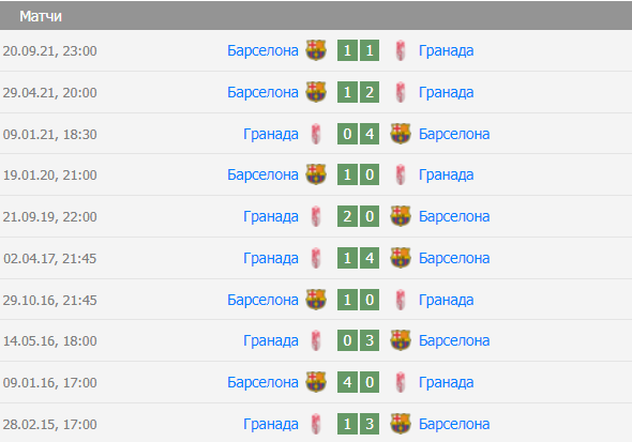This screenshot has height=442, width=632.
Task: Open Гранада link in 09.01.21 match
Action: pos(271,134)
